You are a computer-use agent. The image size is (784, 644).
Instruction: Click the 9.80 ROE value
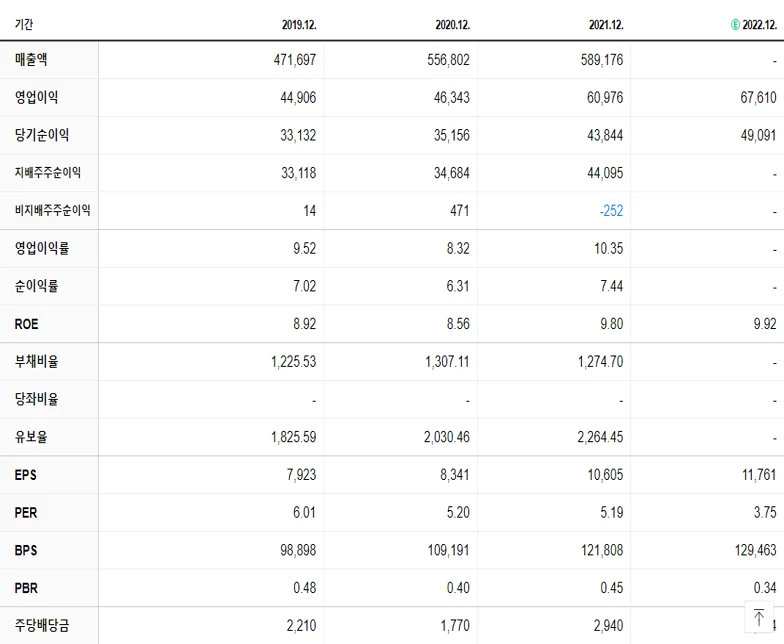612,324
